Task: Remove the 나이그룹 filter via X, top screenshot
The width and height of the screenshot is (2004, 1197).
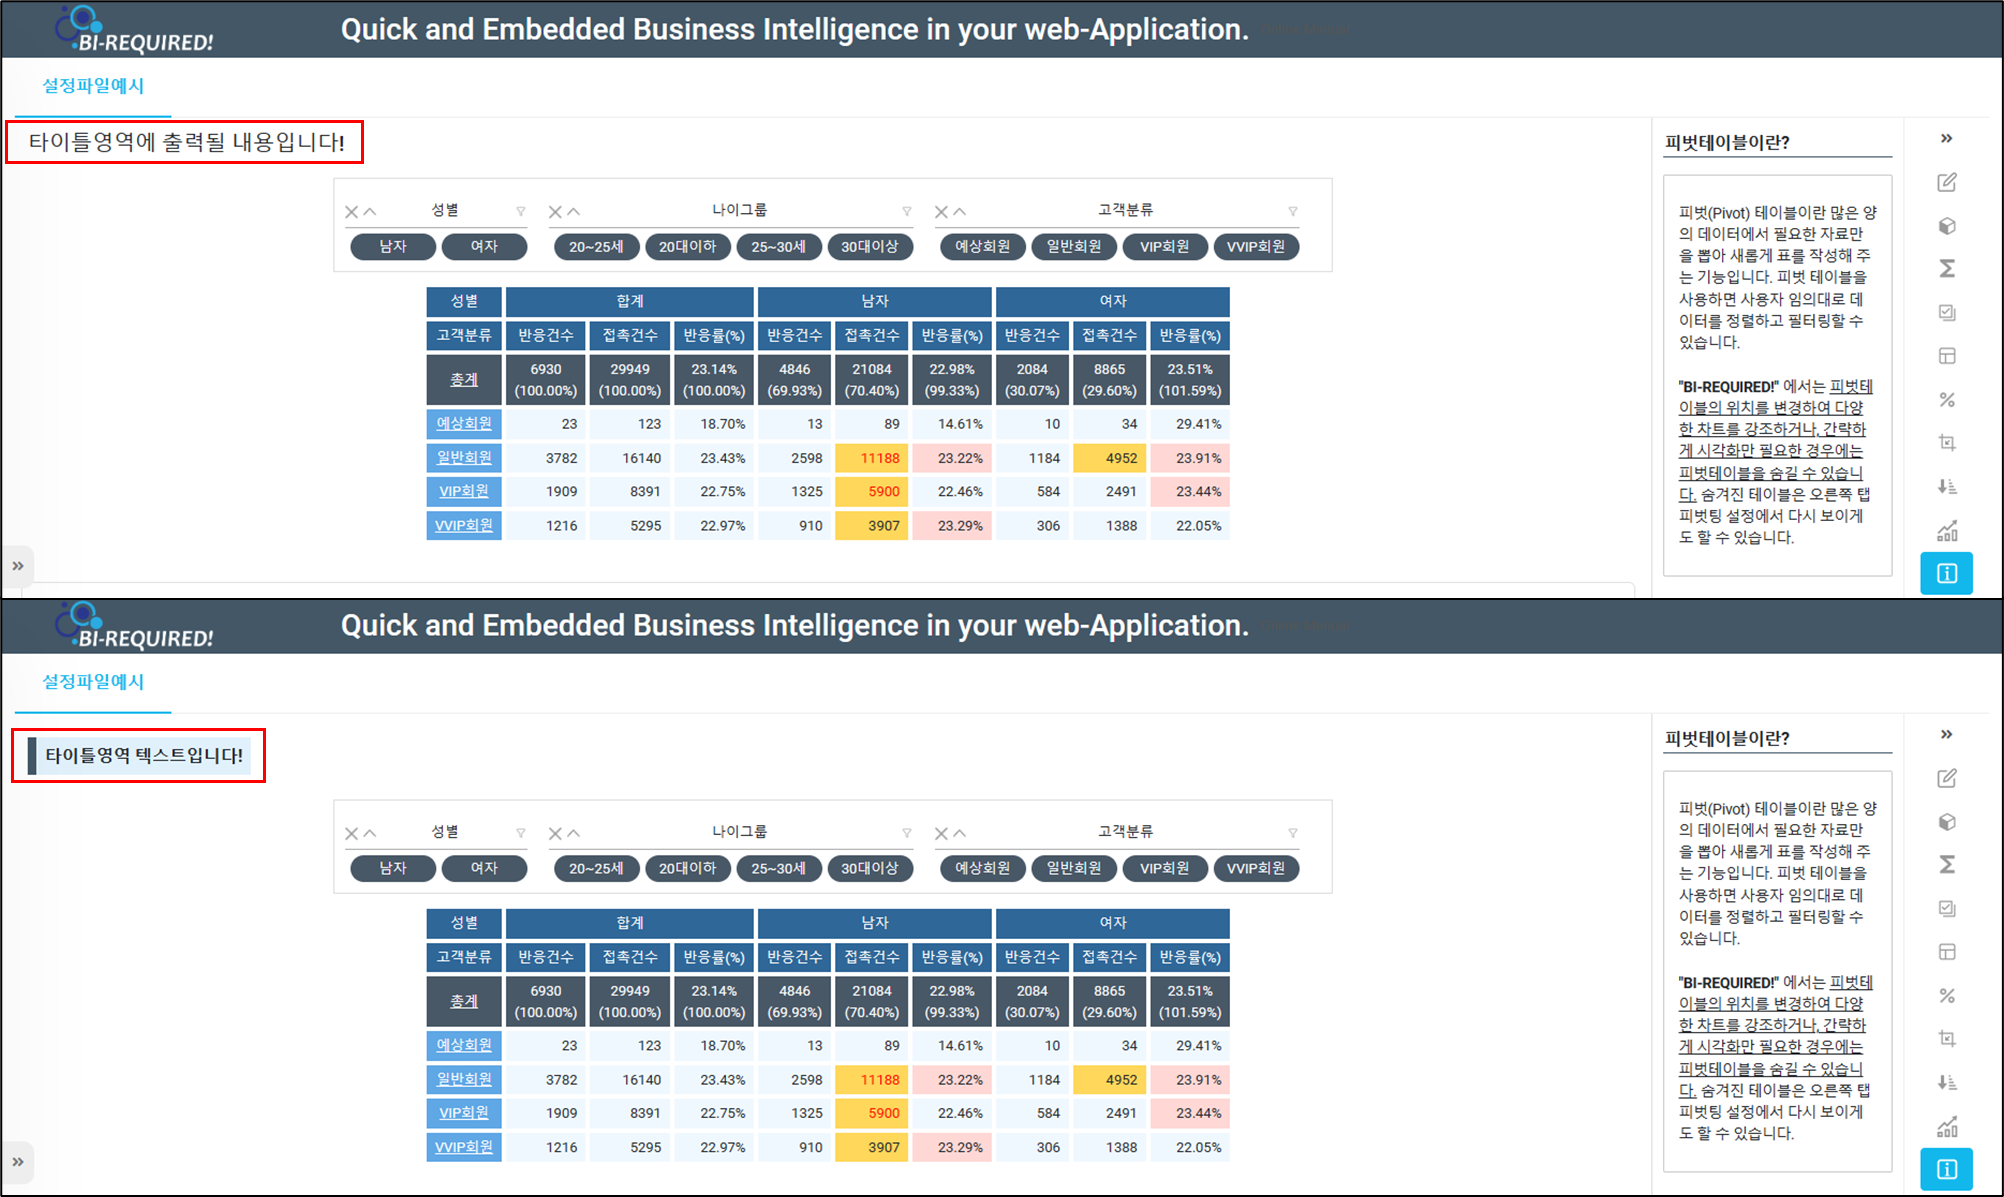Action: tap(555, 212)
